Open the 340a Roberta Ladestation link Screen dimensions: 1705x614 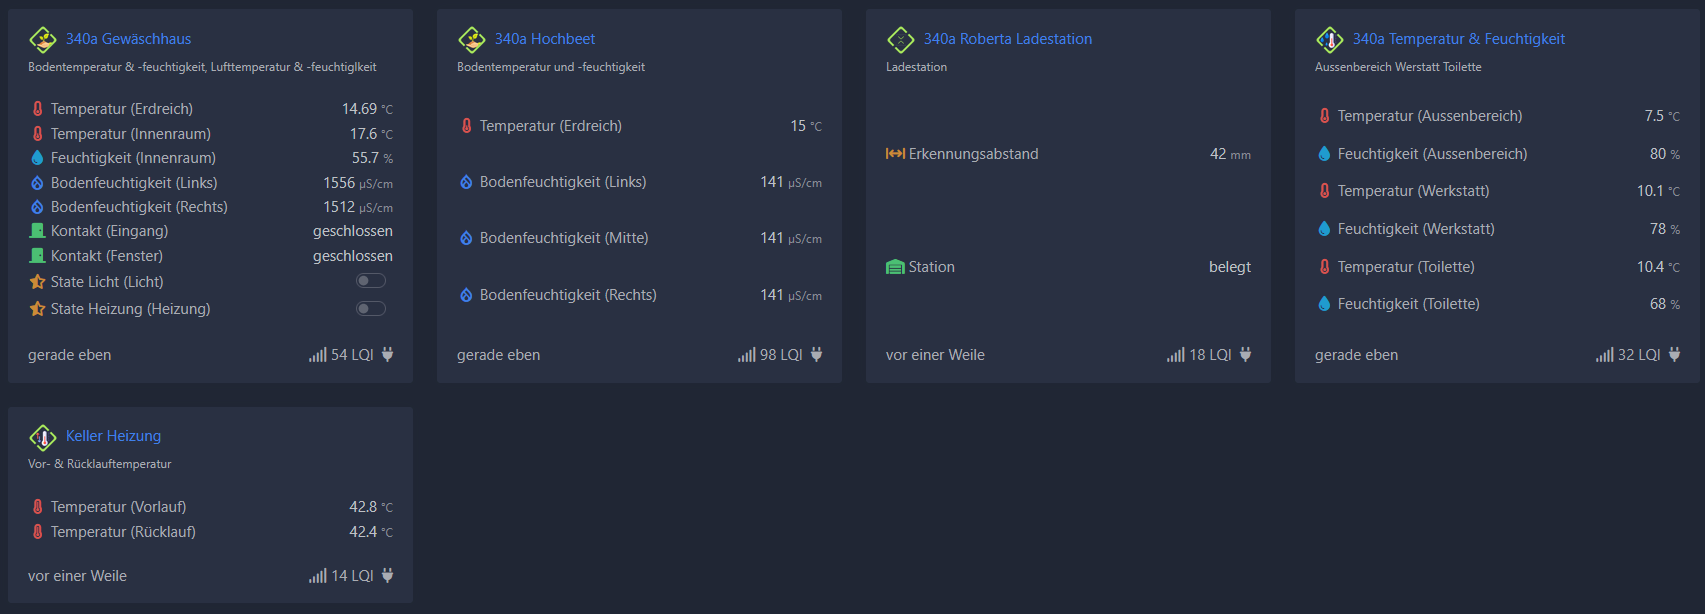1008,39
